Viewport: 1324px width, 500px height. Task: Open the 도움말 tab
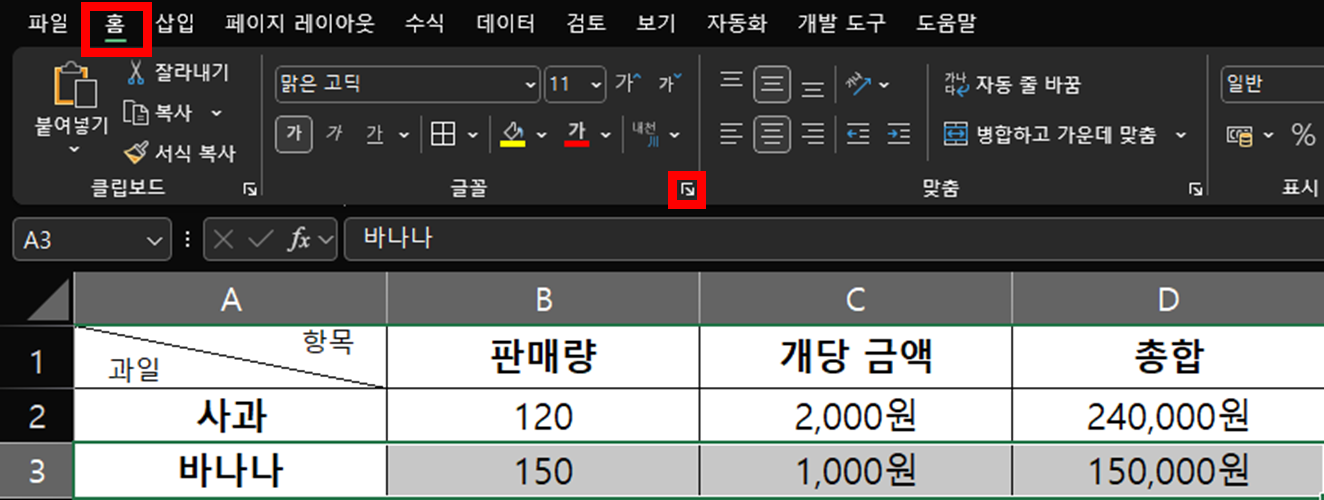(946, 23)
